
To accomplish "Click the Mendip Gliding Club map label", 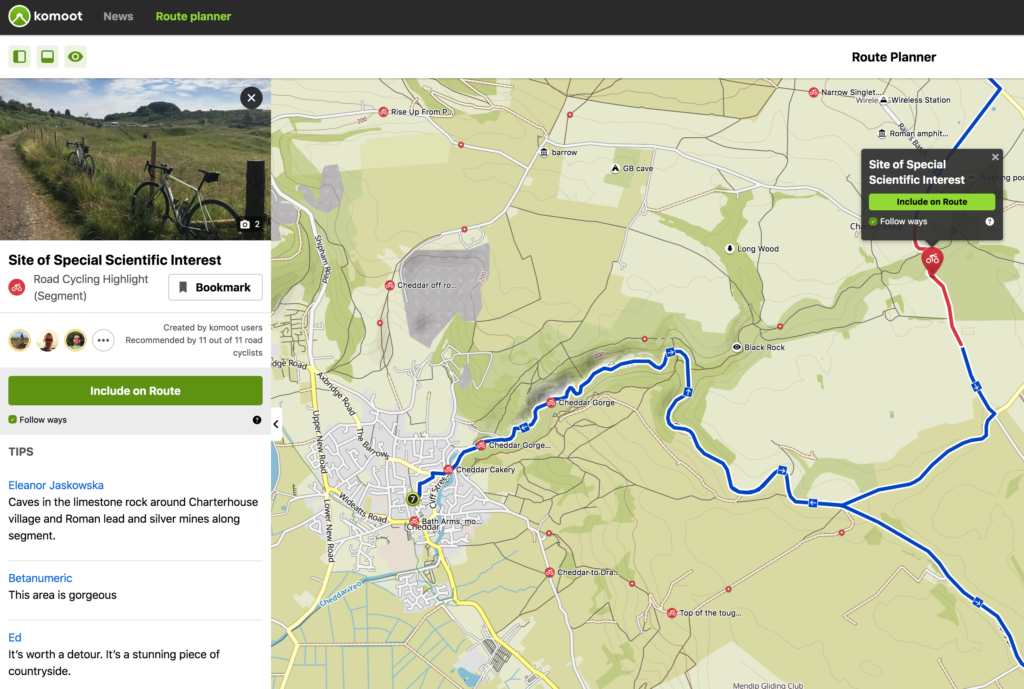I will (768, 685).
